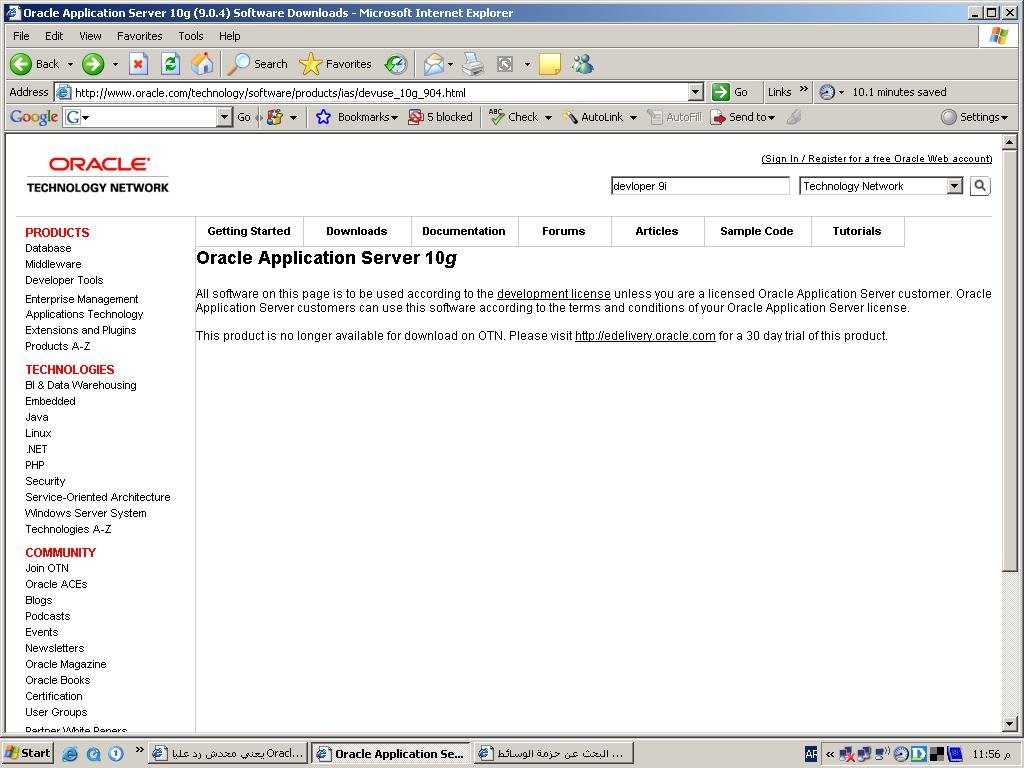Click the Go button next to address bar
Screen dimensions: 1024x768
pos(730,92)
